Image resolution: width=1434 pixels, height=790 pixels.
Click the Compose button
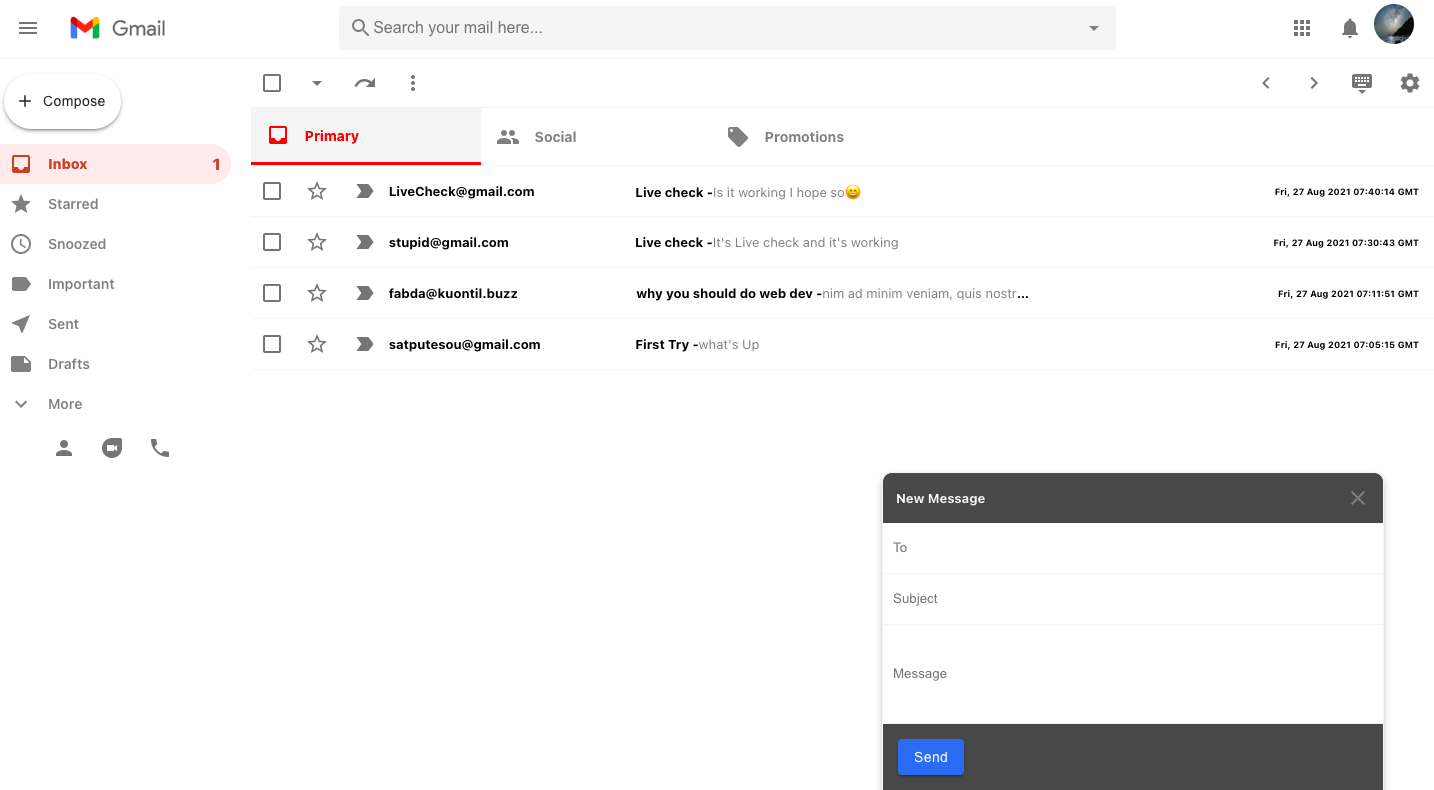tap(63, 100)
